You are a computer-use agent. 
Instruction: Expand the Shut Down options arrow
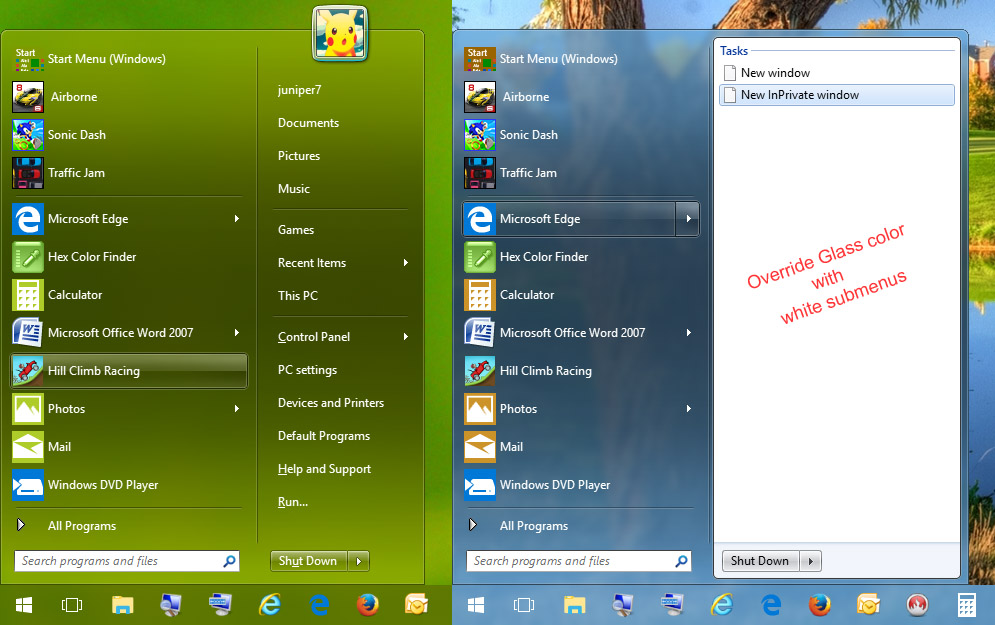[x=359, y=561]
